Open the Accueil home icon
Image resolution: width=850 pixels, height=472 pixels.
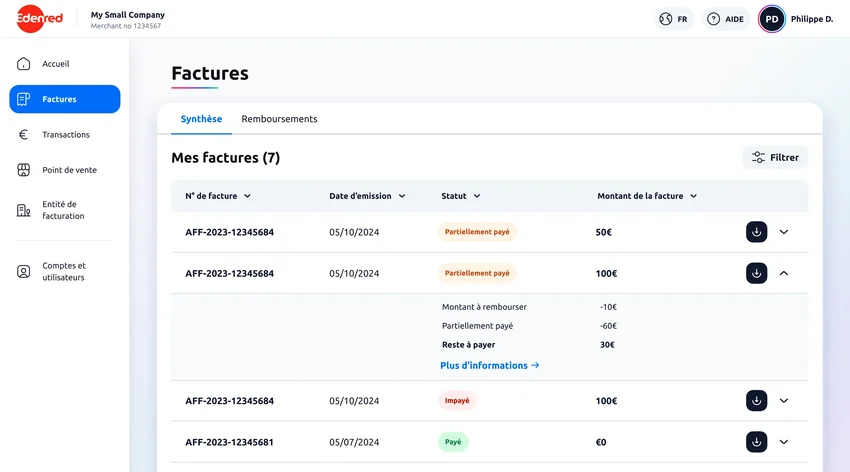(23, 64)
